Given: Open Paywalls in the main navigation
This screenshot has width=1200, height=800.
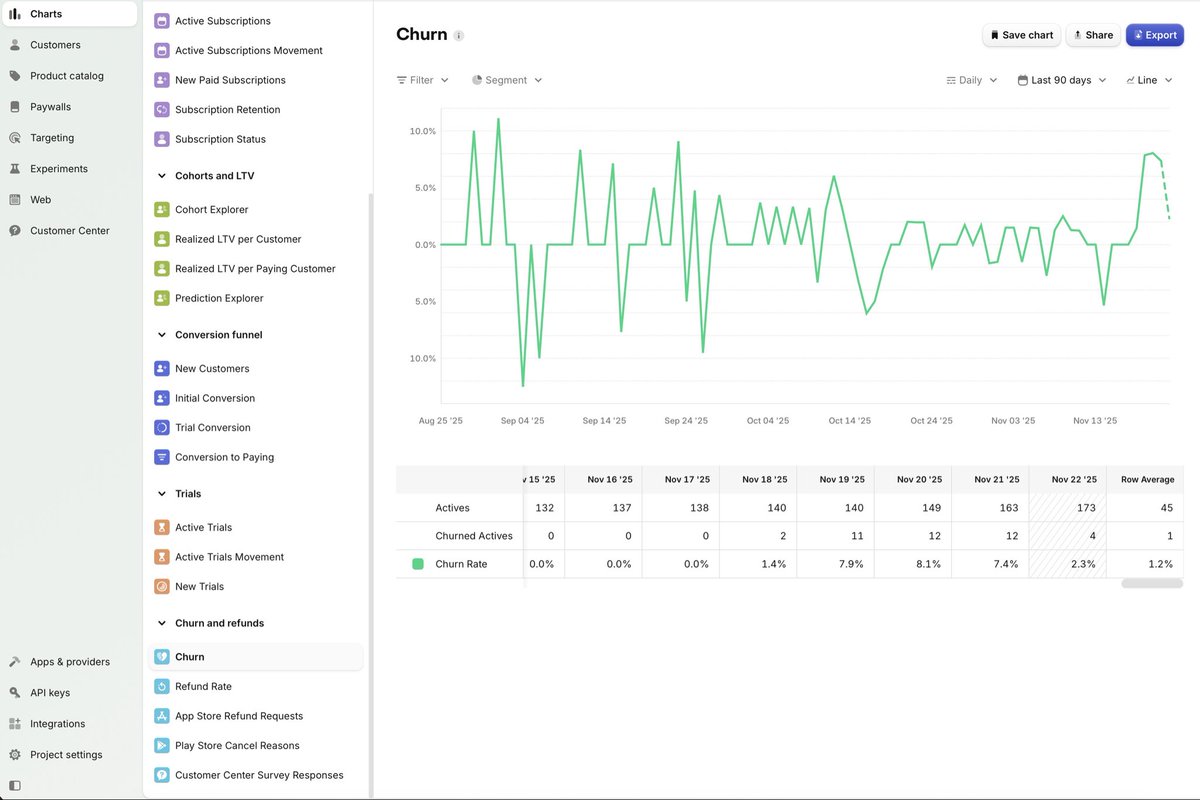Looking at the screenshot, I should pos(69,107).
